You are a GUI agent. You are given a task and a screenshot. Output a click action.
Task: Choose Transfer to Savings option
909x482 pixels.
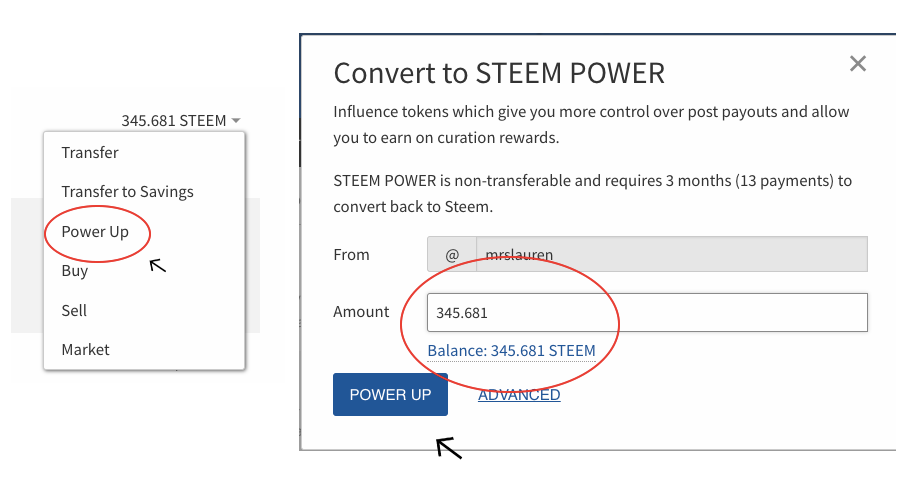pyautogui.click(x=128, y=191)
